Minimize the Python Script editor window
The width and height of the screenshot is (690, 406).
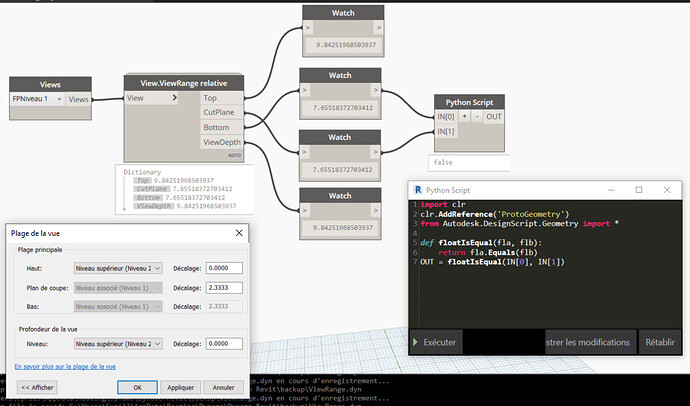tap(611, 190)
